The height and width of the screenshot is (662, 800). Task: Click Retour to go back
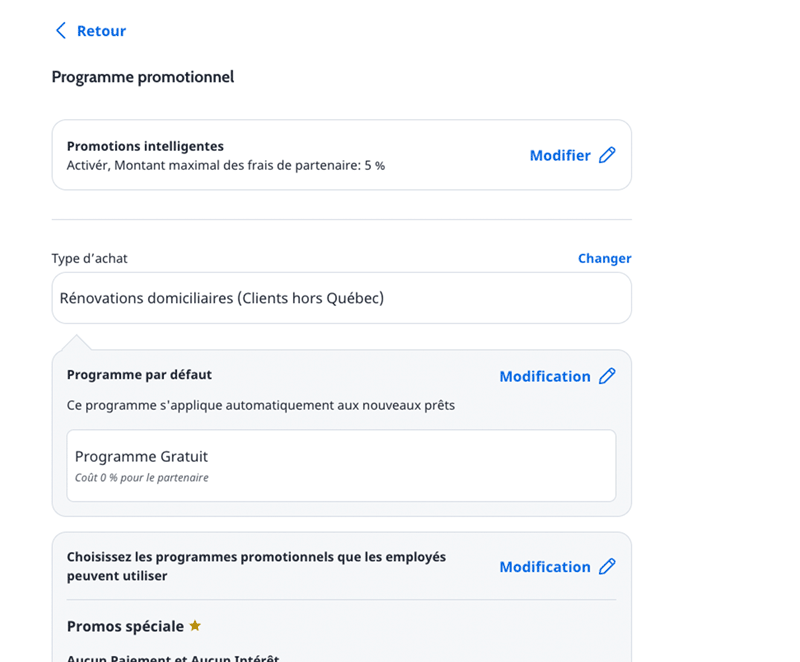98,31
